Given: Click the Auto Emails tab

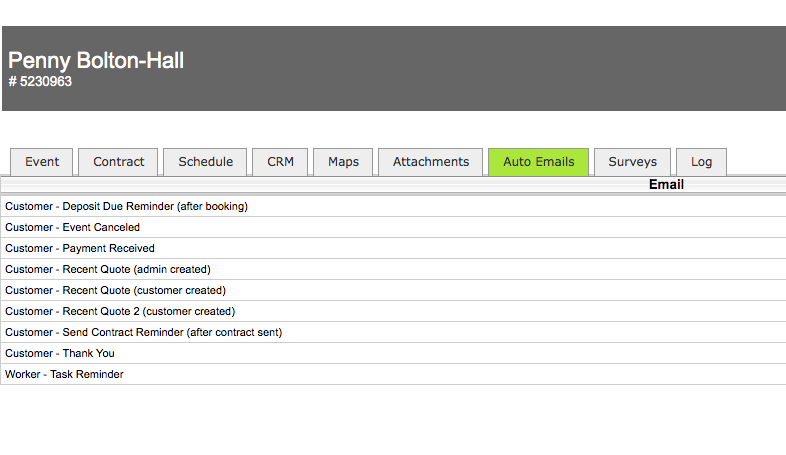Looking at the screenshot, I should [538, 162].
